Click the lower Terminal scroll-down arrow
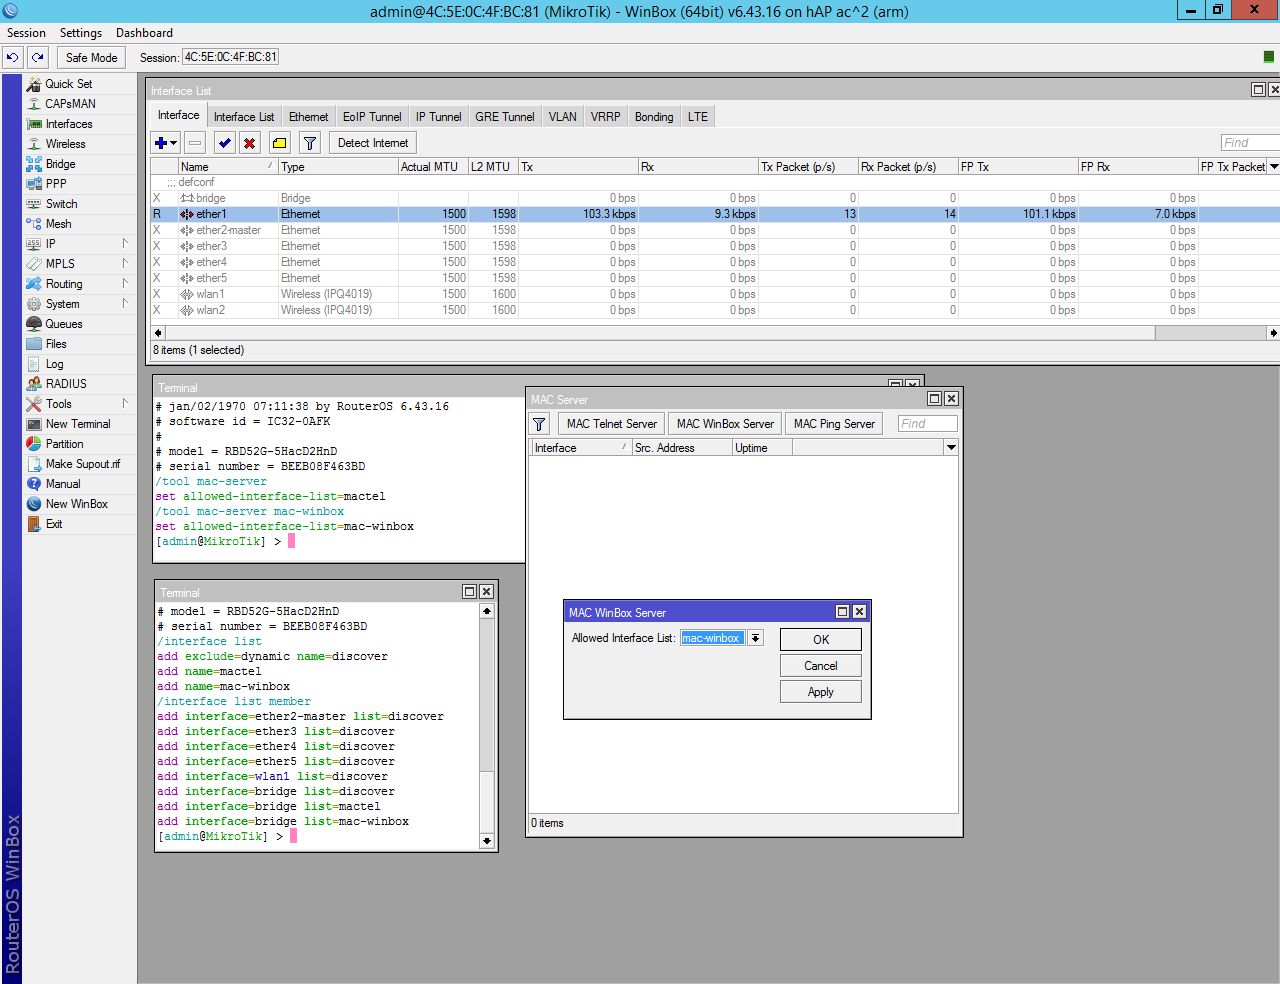This screenshot has width=1280, height=984. coord(487,841)
